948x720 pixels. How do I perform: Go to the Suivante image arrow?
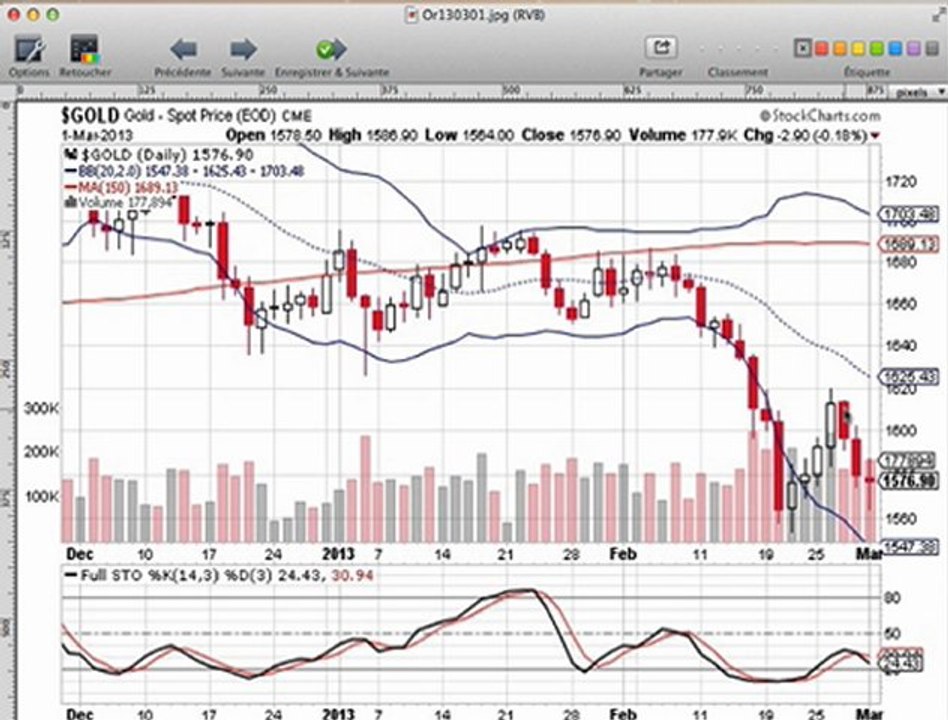243,50
